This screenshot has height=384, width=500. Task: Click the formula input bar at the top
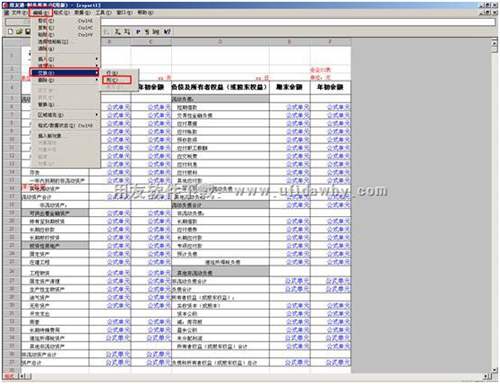pyautogui.click(x=298, y=22)
